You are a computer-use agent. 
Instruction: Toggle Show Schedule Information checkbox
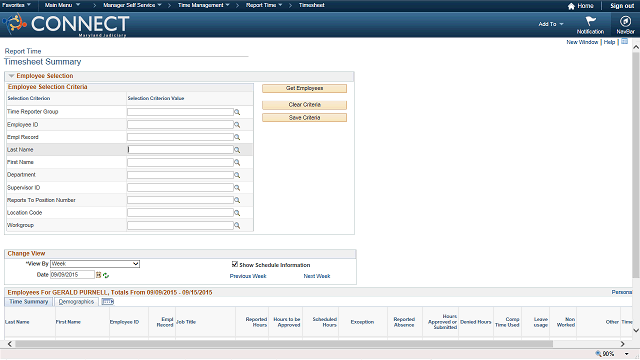(x=235, y=264)
